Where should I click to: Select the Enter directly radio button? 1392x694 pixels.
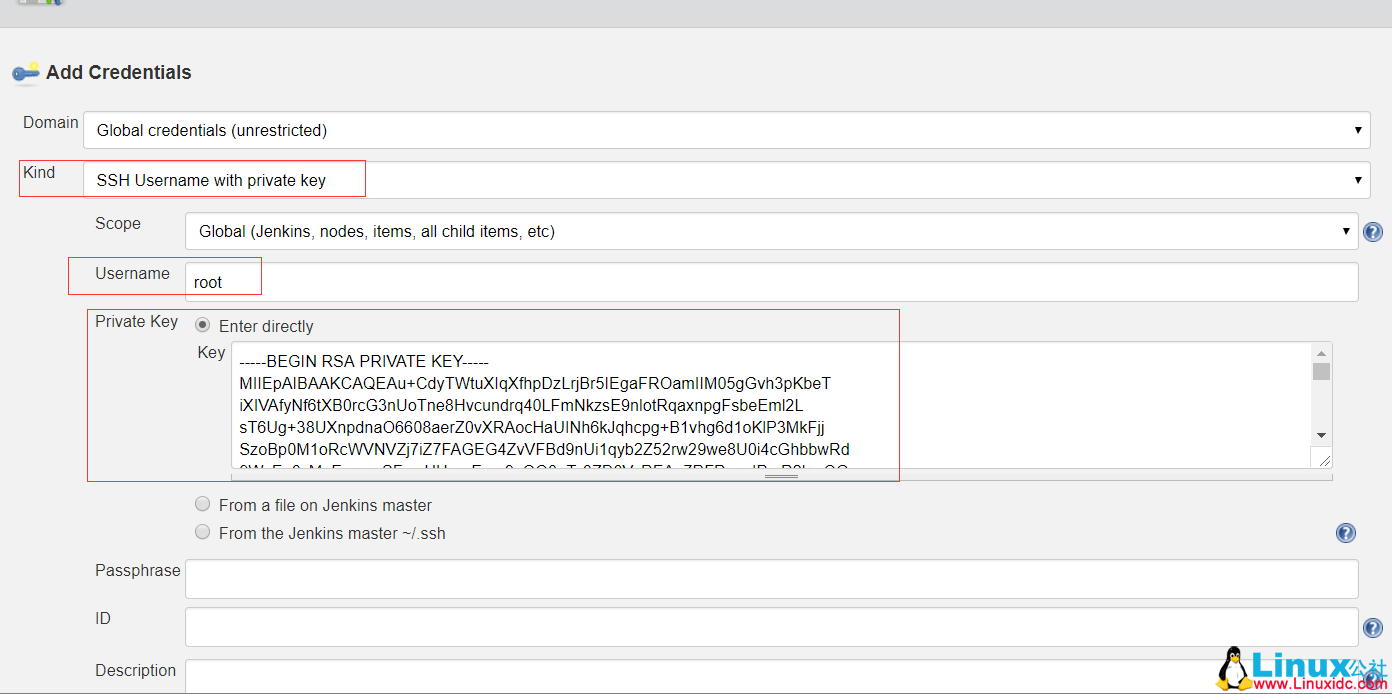point(202,324)
